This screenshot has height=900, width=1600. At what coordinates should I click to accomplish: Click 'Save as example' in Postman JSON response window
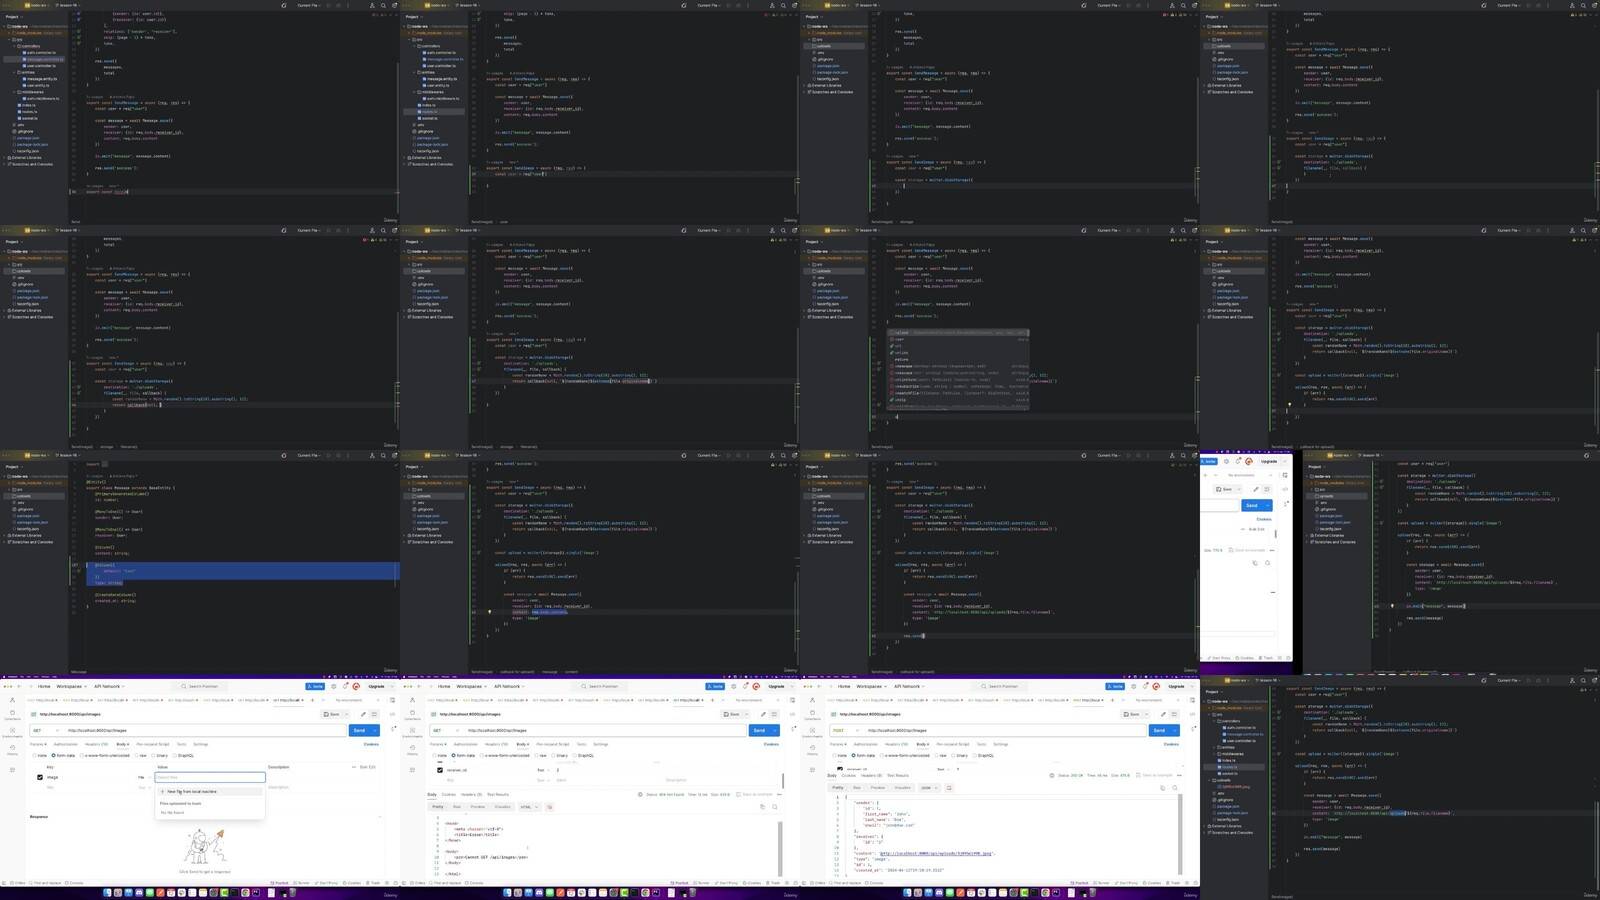coord(1155,775)
